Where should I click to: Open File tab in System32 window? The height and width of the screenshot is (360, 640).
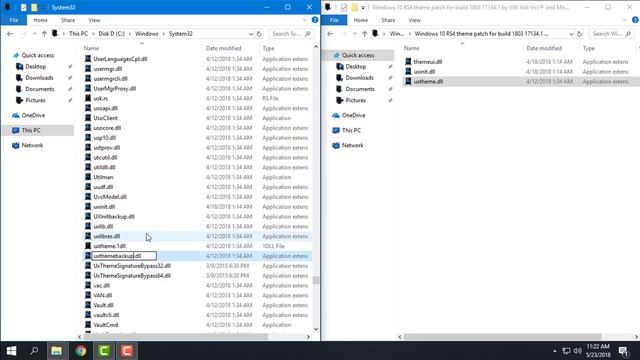pos(14,20)
